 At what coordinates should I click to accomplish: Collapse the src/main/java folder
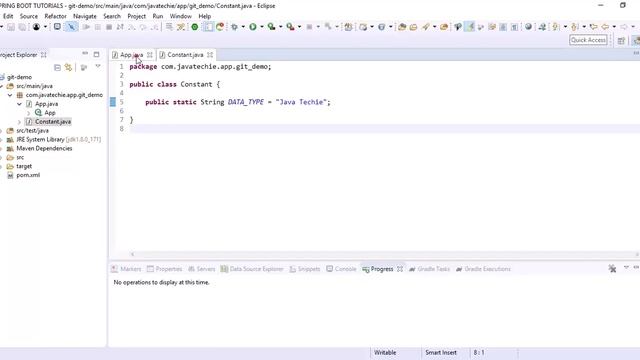[x=2, y=86]
